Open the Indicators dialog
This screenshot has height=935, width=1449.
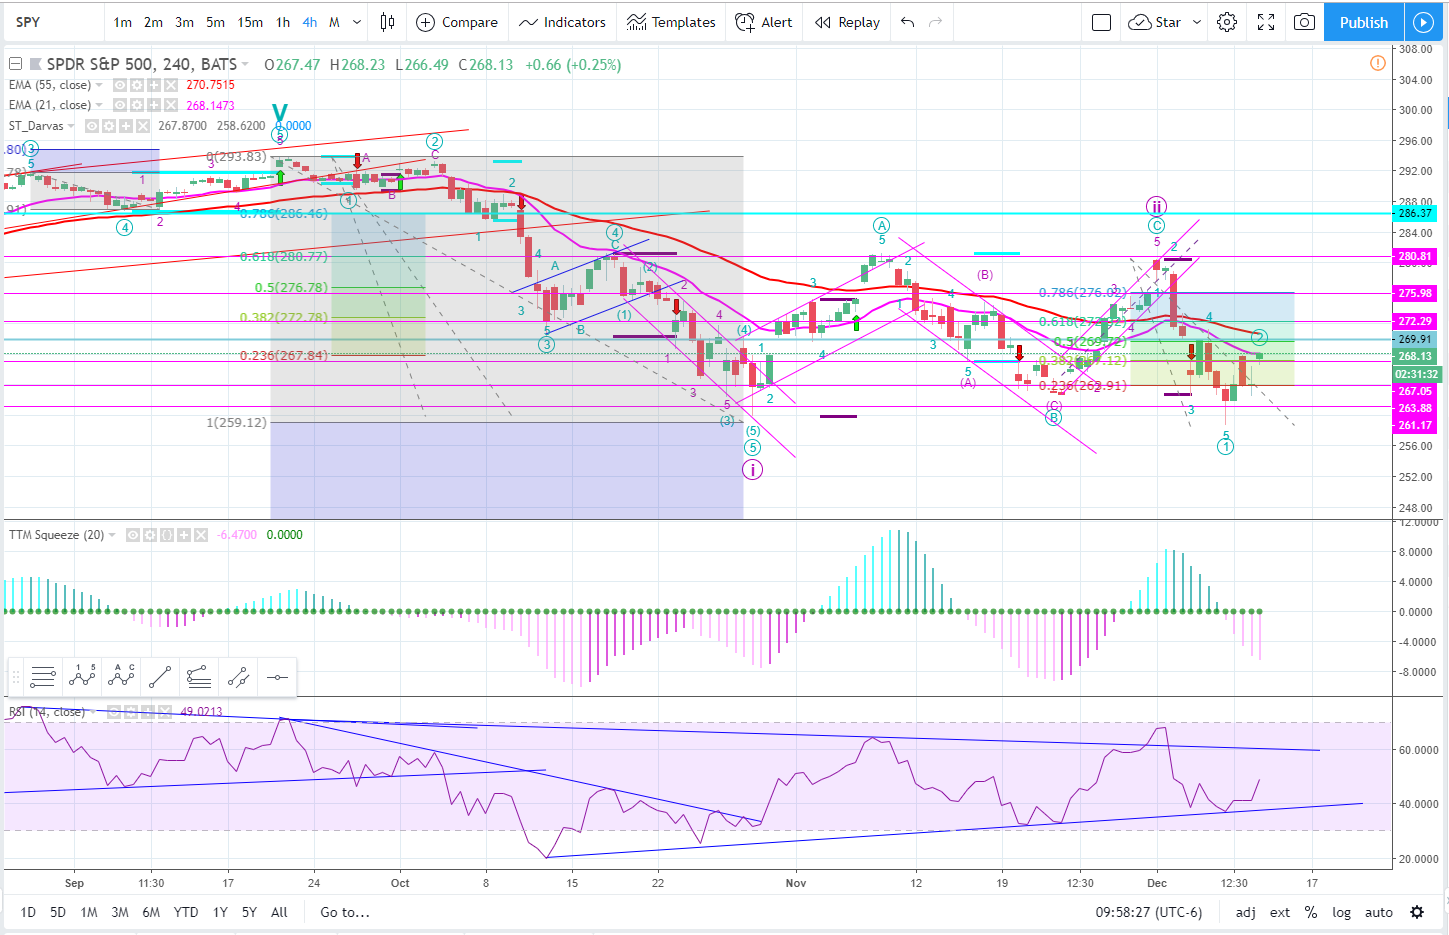point(562,22)
